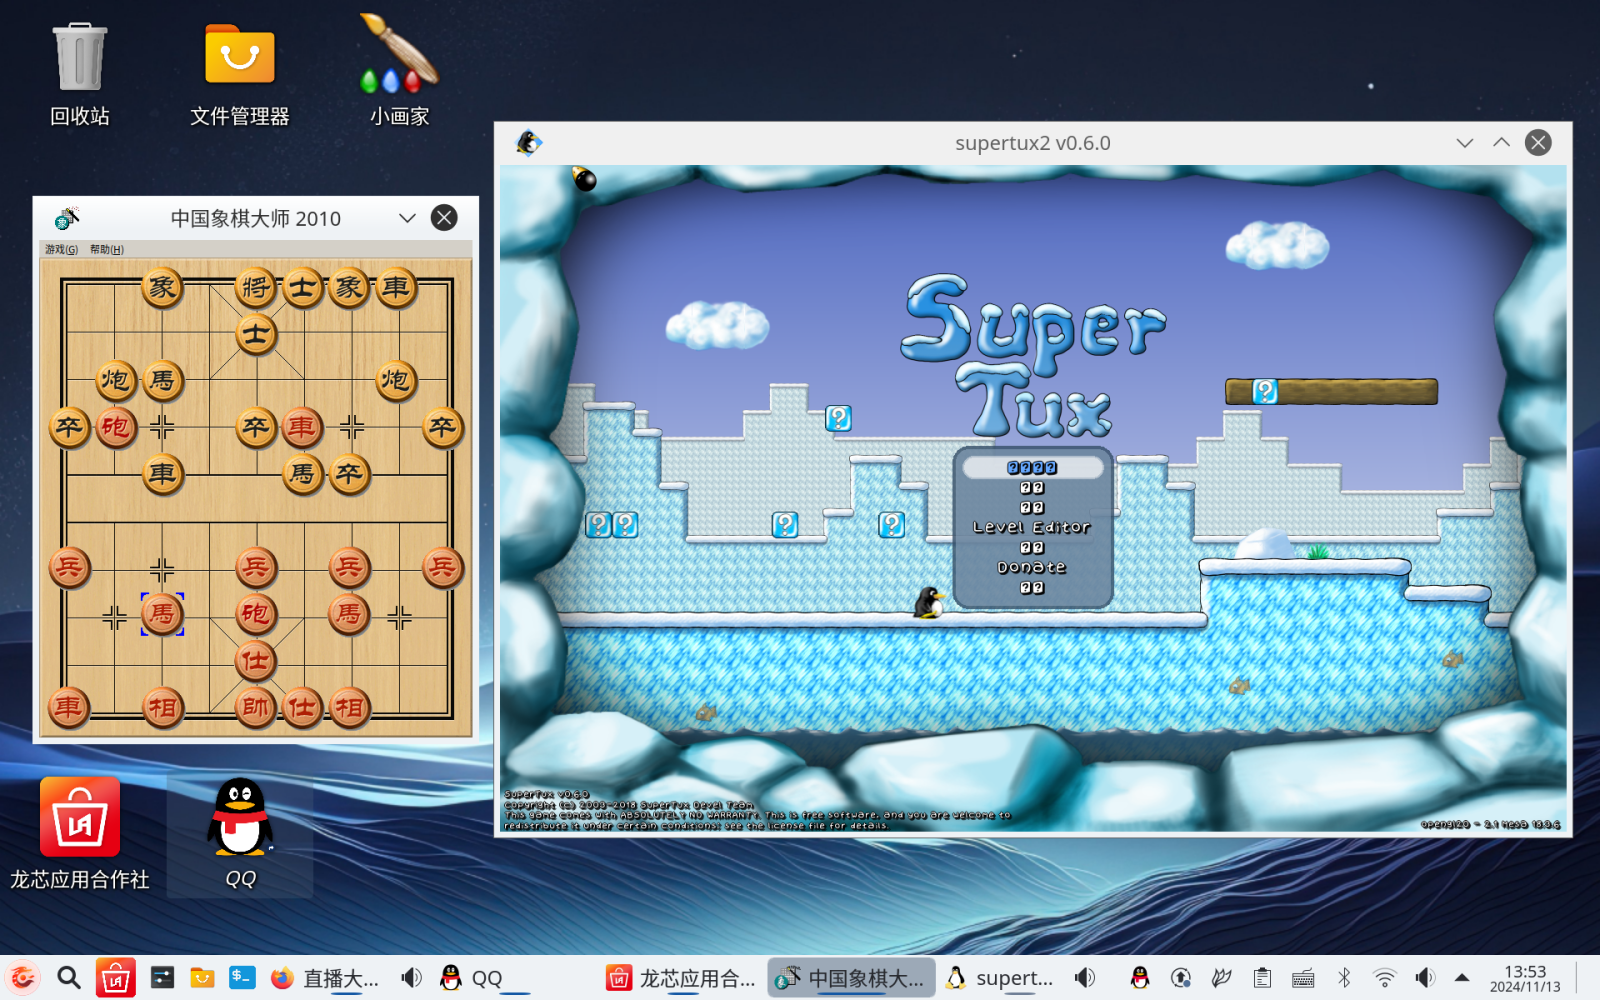Screen dimensions: 1600x1000
Task: Show the desktop via the taskbar edge strip
Action: click(1590, 978)
